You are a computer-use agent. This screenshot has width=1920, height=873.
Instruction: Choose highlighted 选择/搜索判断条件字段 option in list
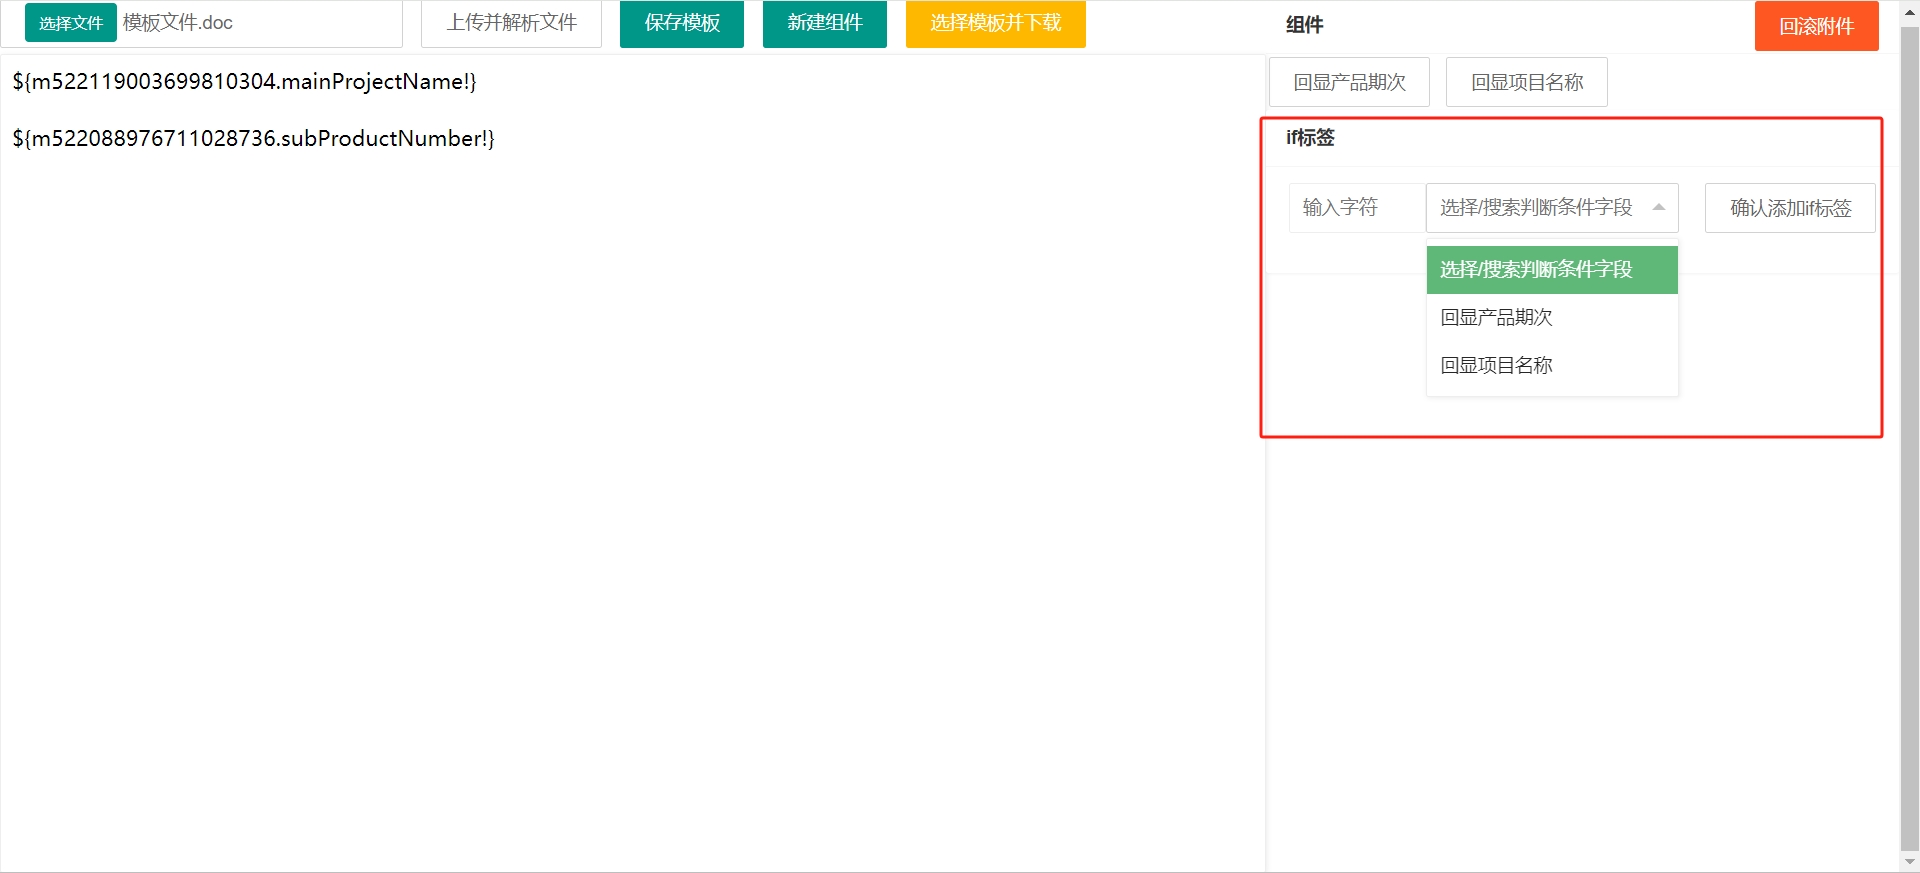click(1552, 270)
